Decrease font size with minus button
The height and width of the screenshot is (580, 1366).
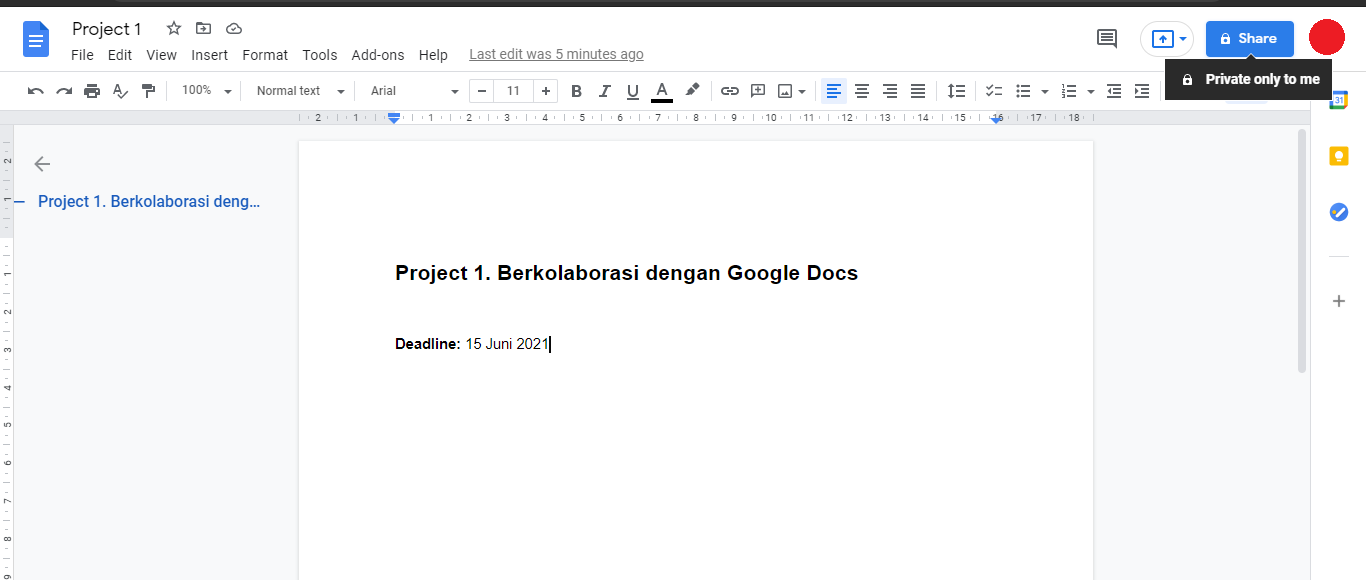[482, 91]
